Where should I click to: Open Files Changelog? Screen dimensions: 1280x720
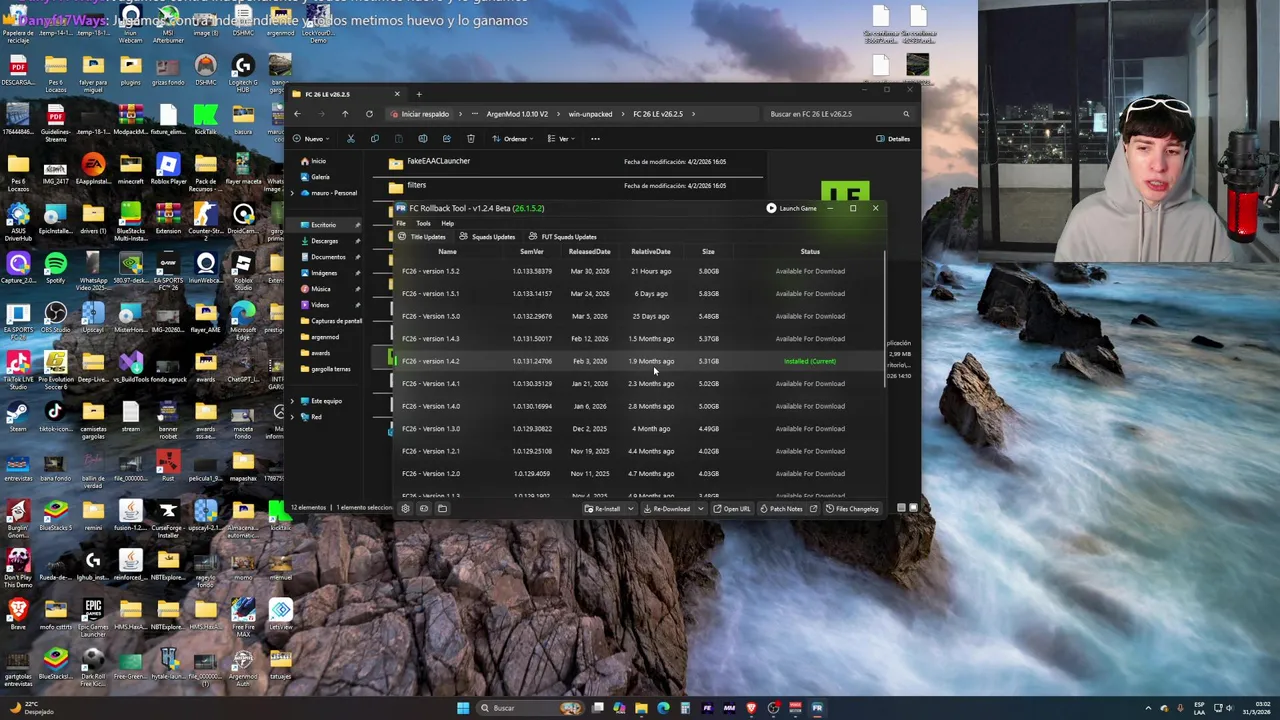tap(852, 508)
